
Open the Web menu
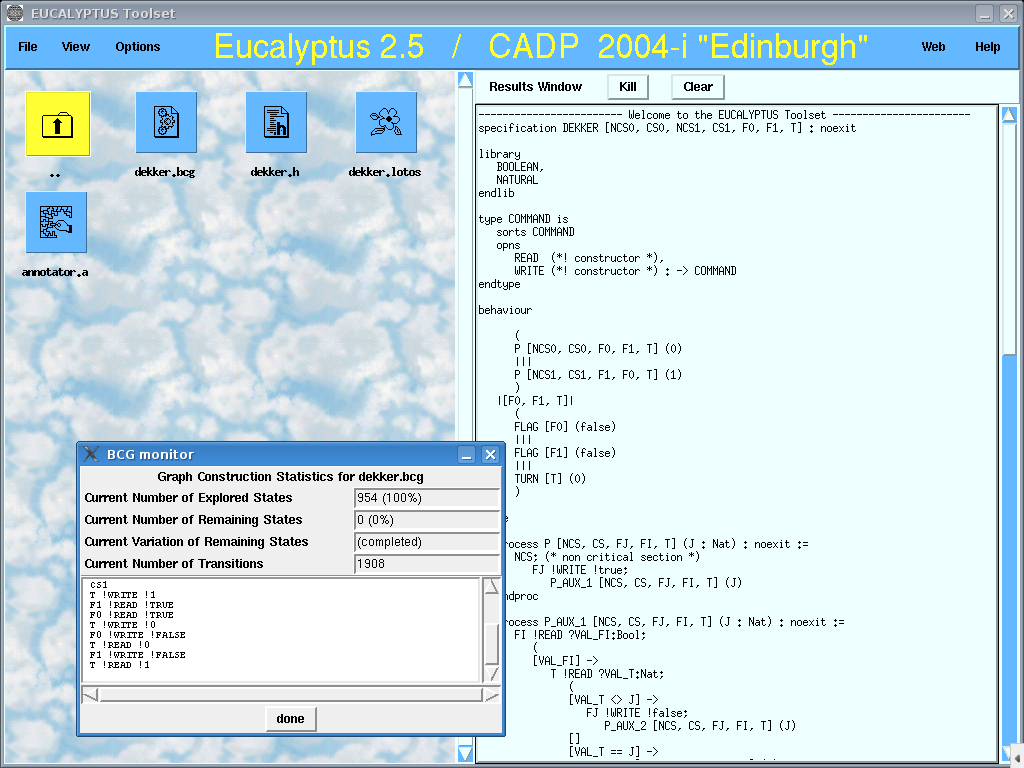(933, 47)
